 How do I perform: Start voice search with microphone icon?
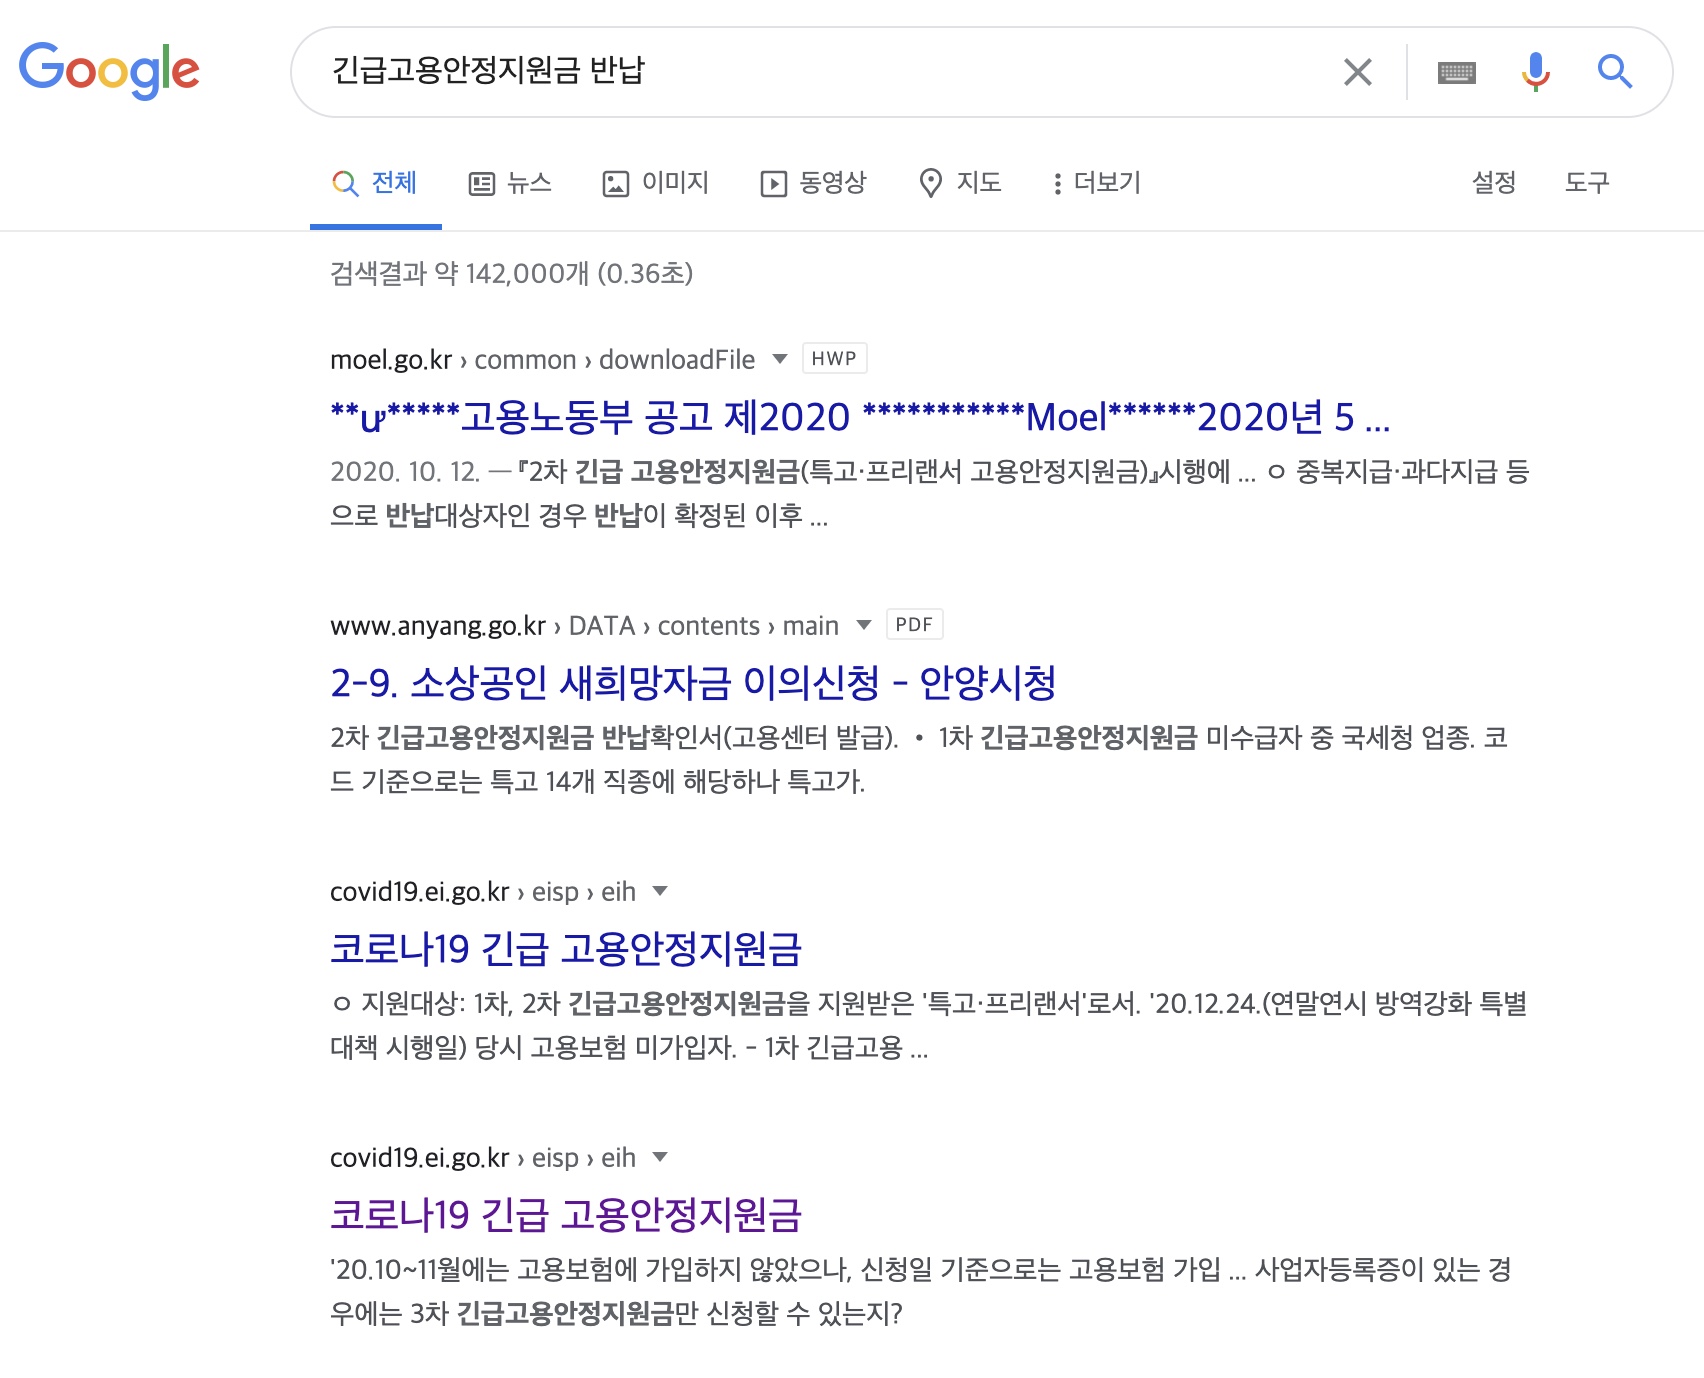(x=1536, y=72)
